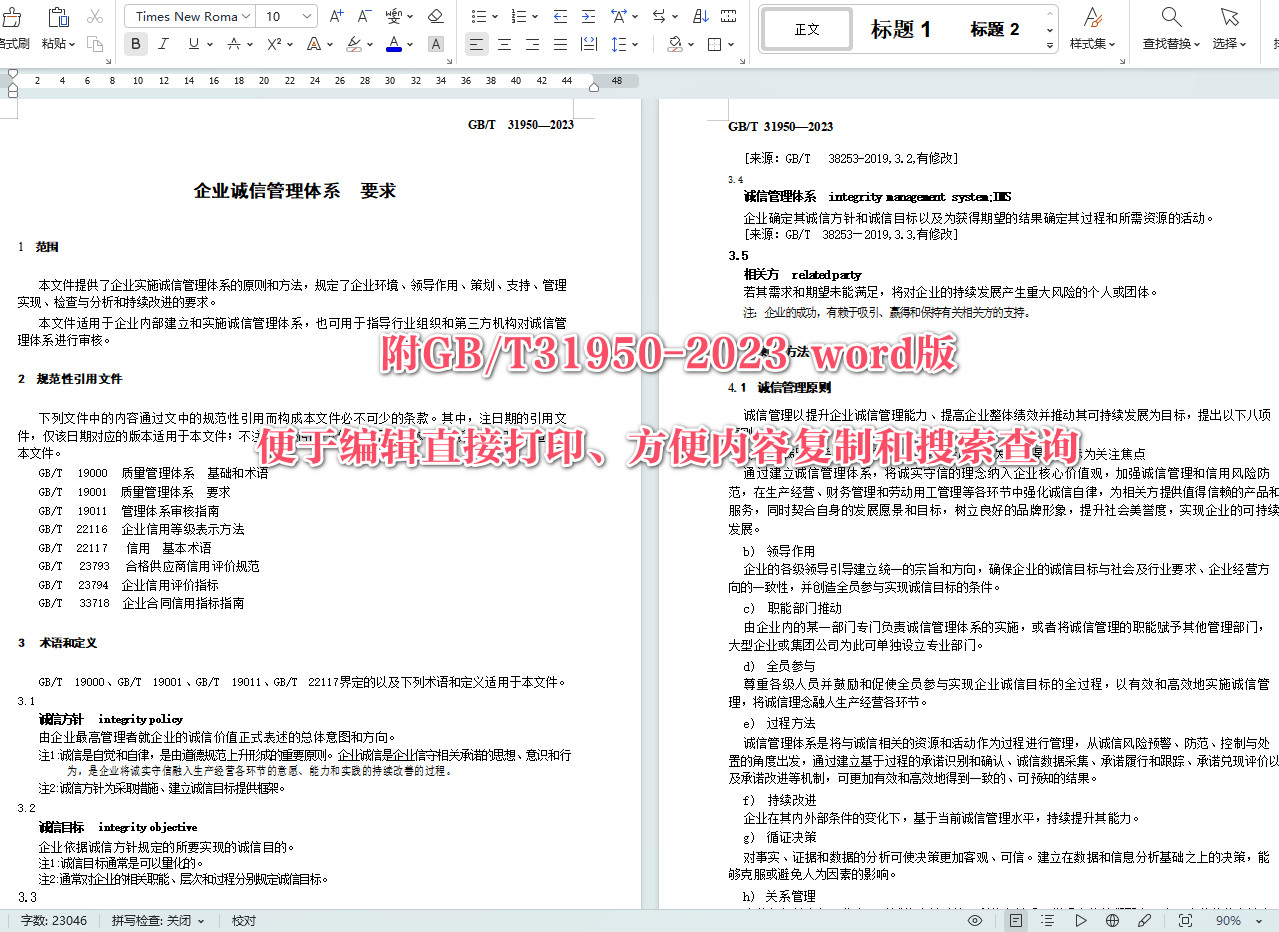Toggle italic formatting
1279x932 pixels.
[x=162, y=44]
